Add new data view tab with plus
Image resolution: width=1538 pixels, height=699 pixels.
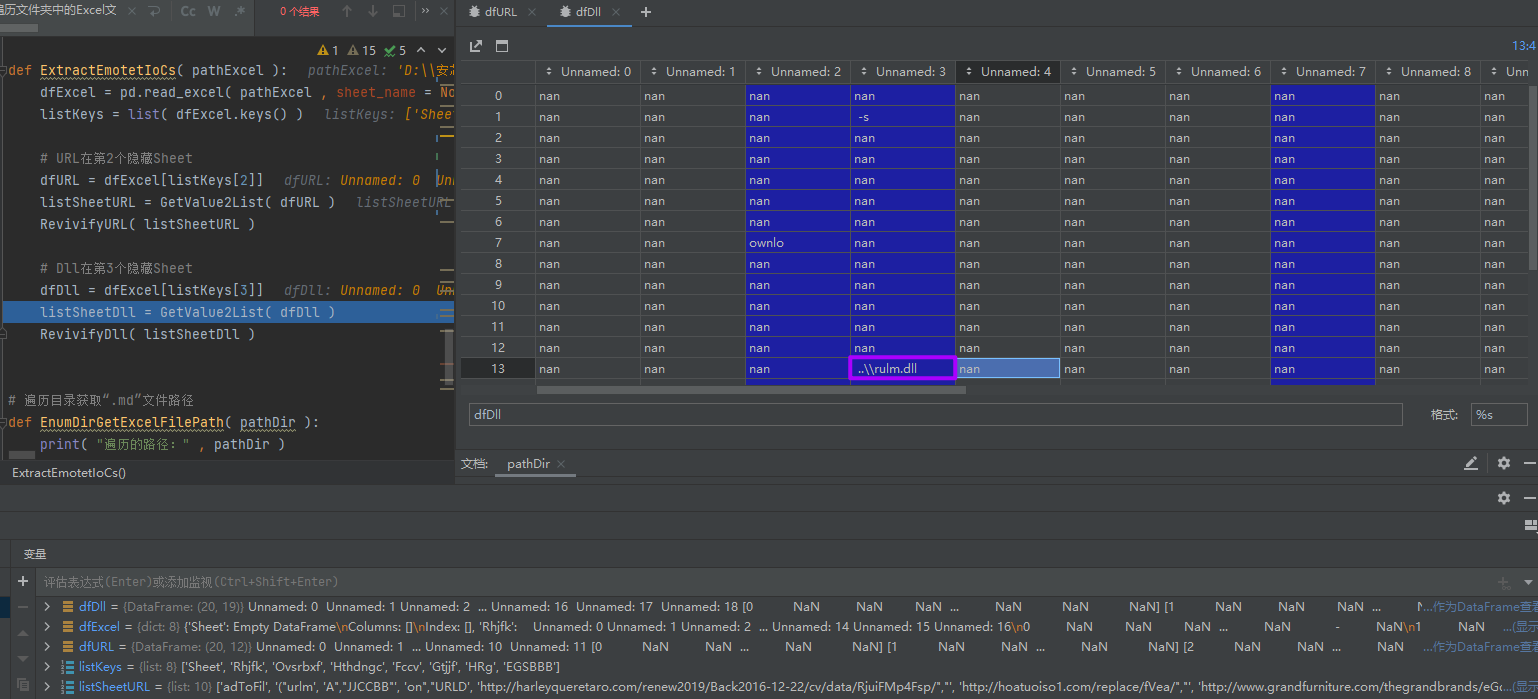pos(646,12)
